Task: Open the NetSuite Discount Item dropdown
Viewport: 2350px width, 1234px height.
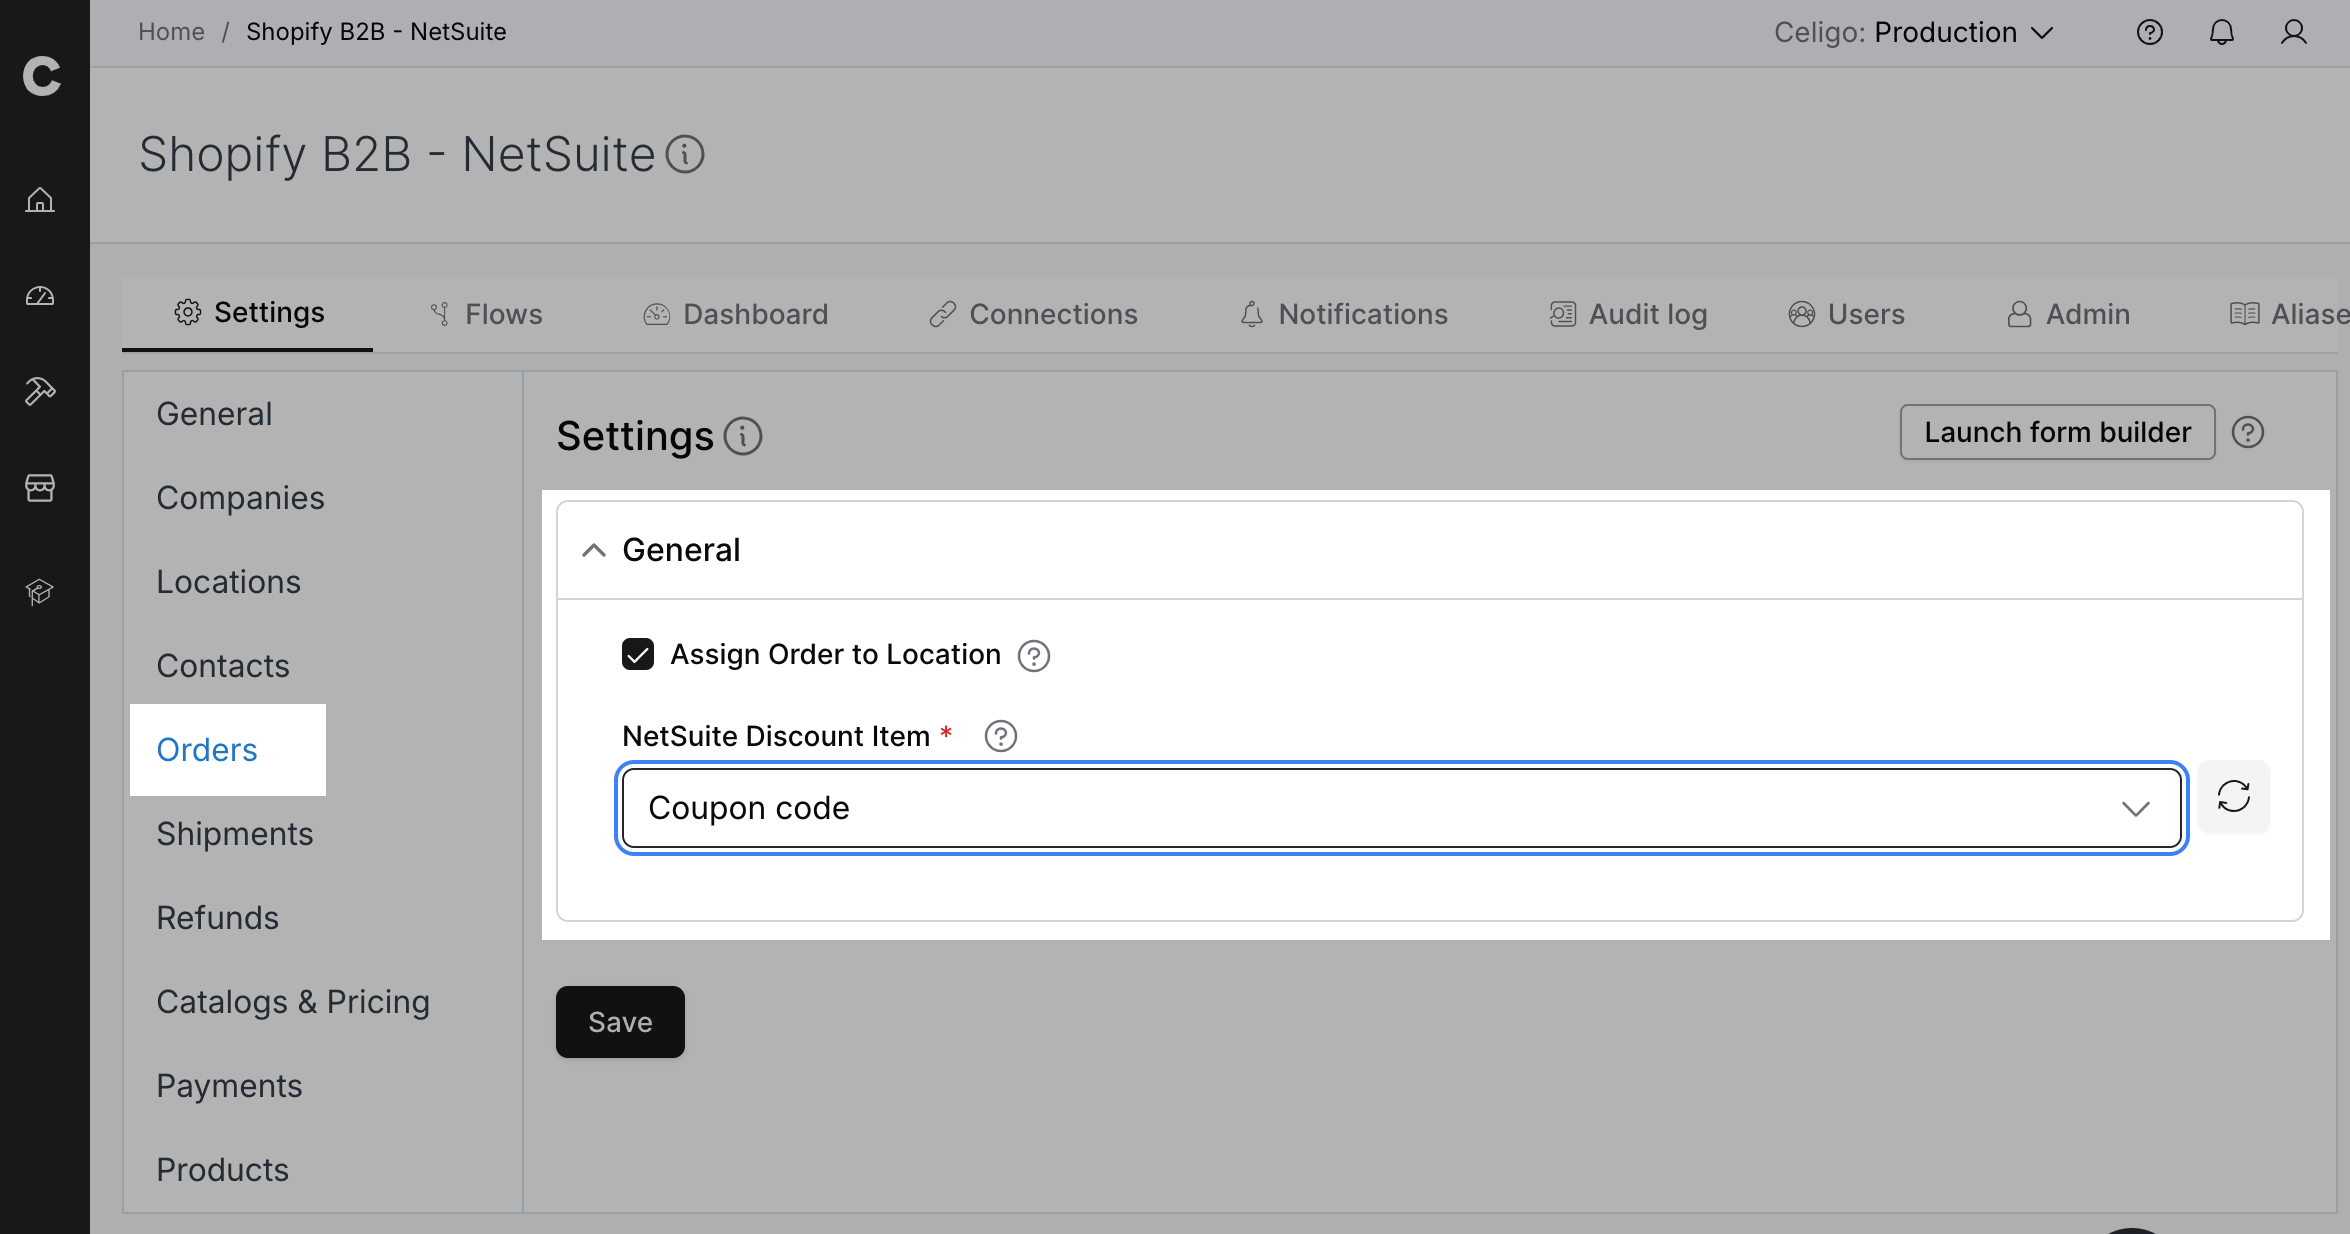Action: 1401,808
